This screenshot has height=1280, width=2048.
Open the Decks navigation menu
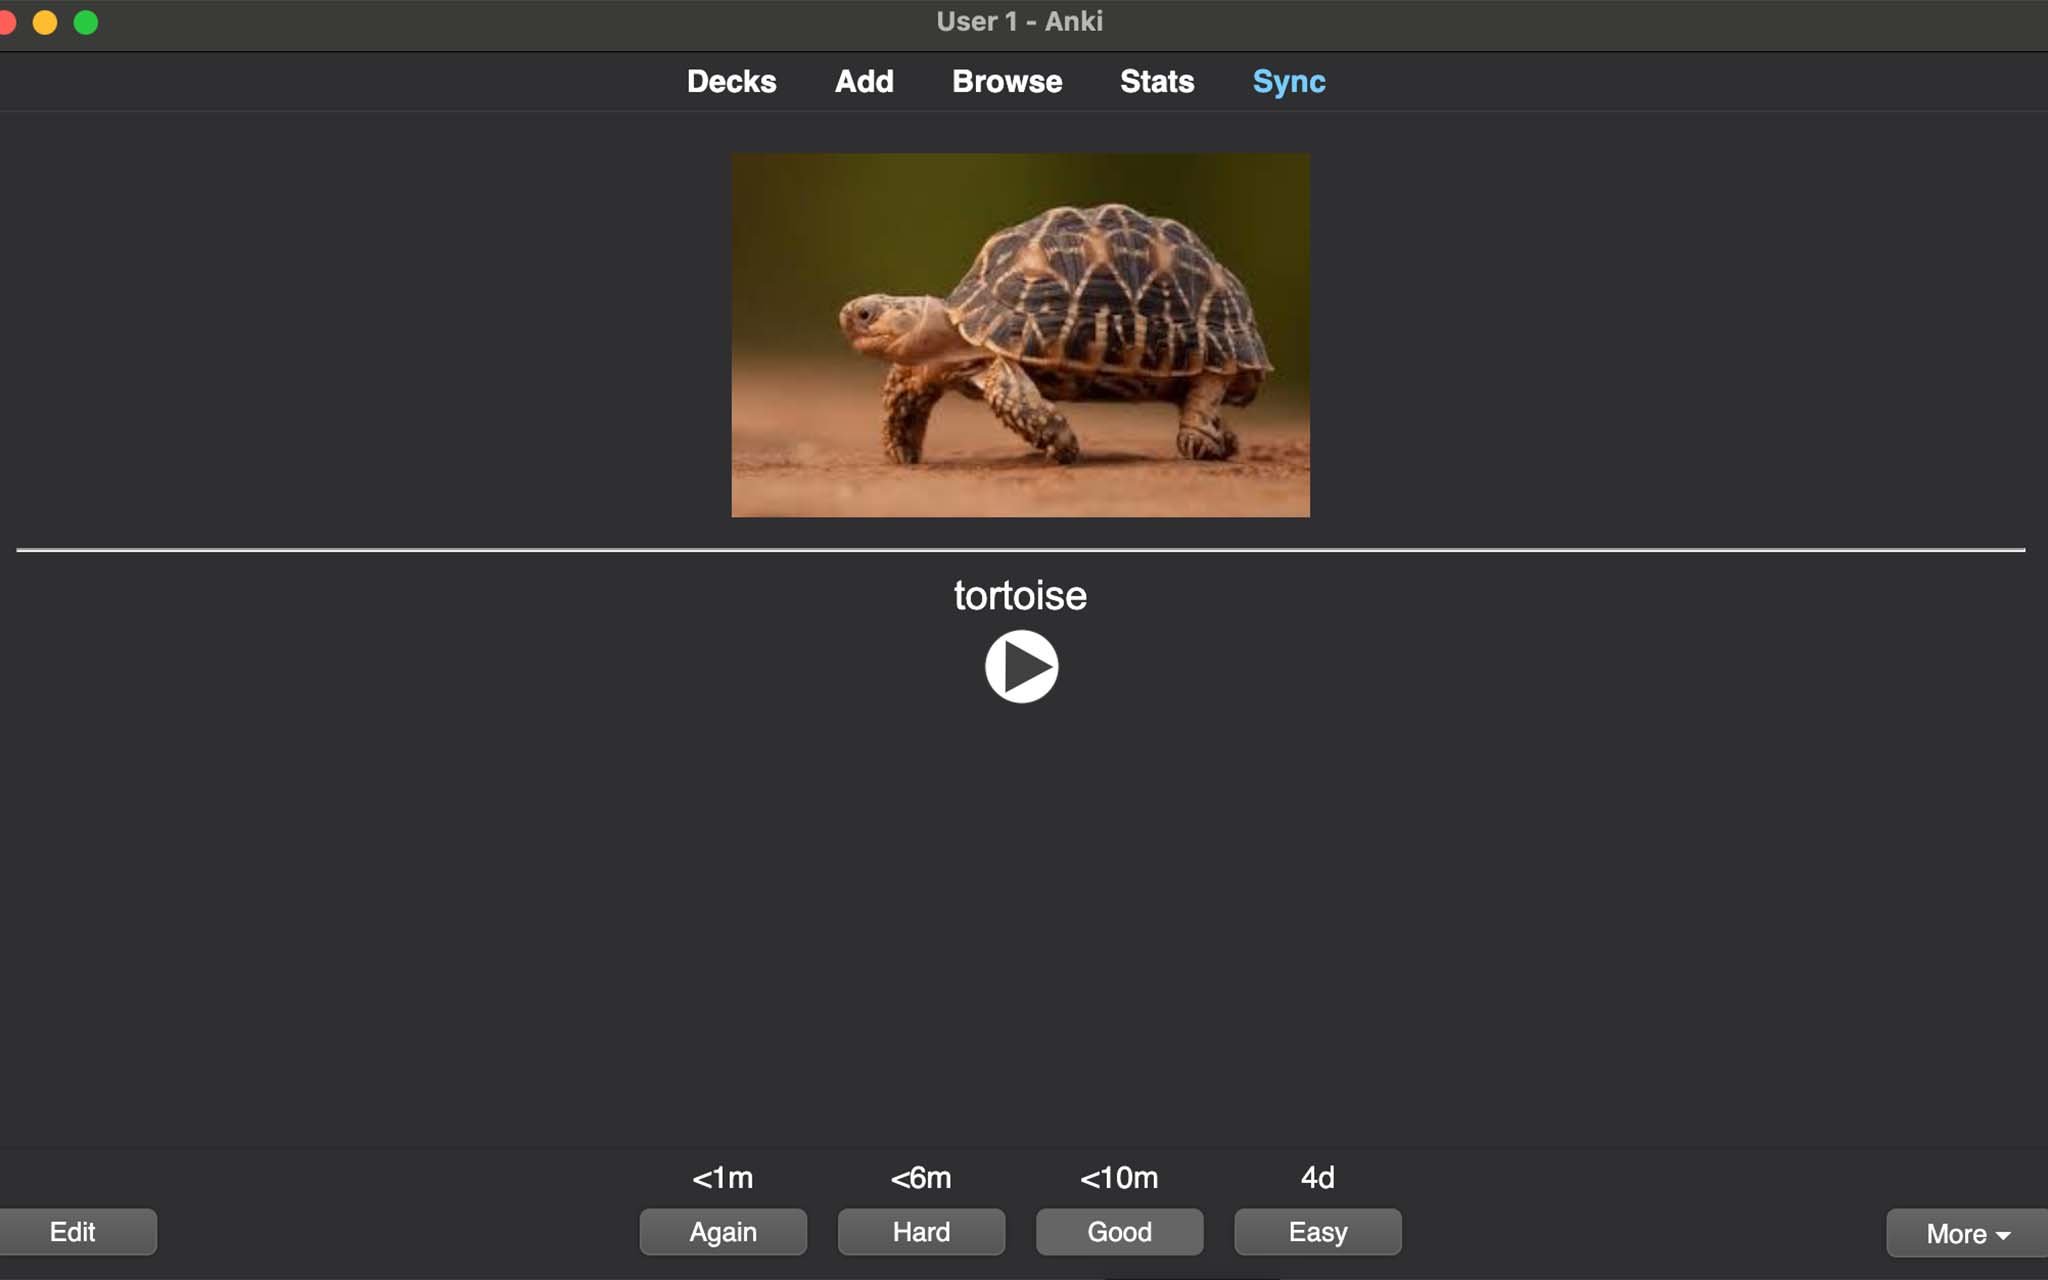[731, 81]
